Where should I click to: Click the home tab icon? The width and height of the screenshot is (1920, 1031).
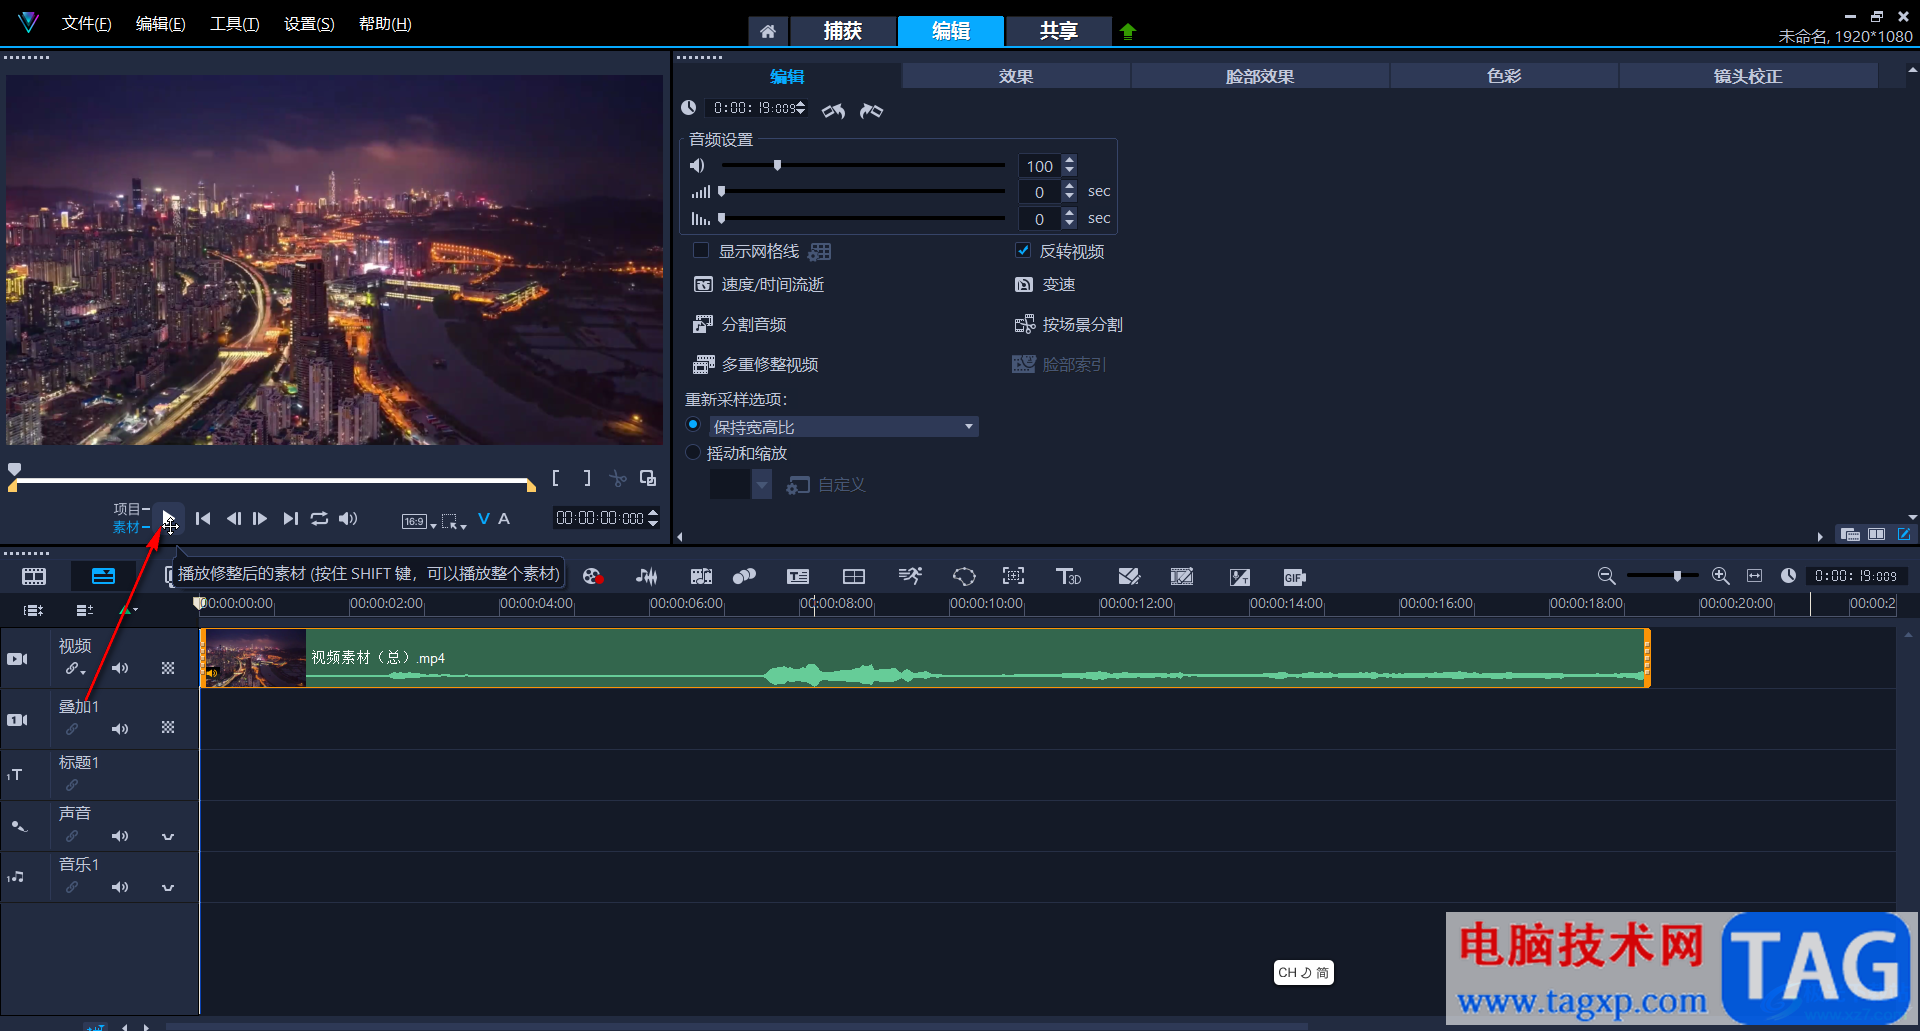(x=767, y=31)
